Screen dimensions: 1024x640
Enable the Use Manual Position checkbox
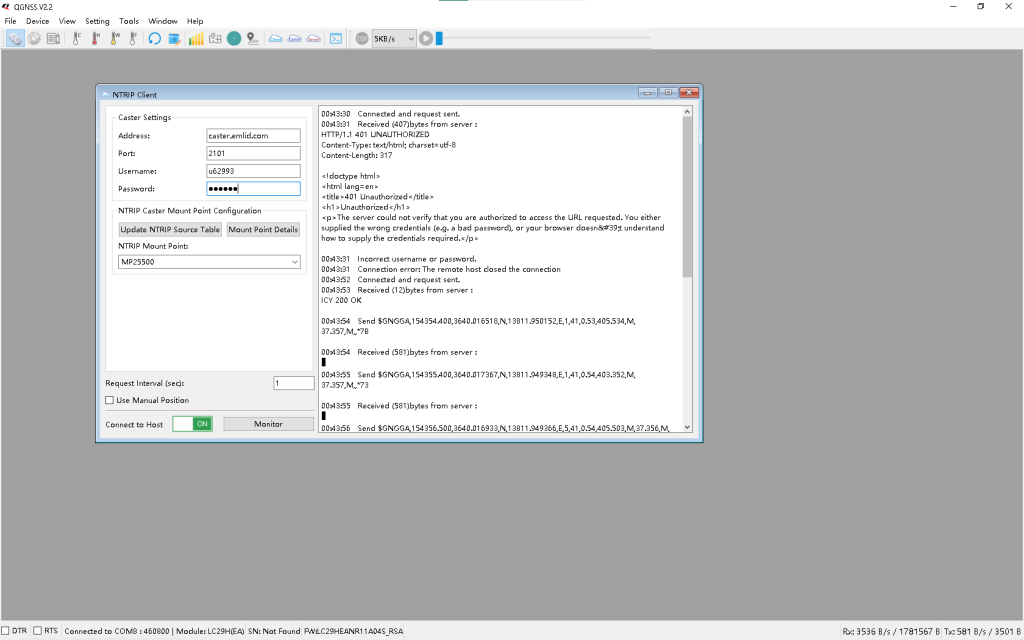click(x=110, y=401)
